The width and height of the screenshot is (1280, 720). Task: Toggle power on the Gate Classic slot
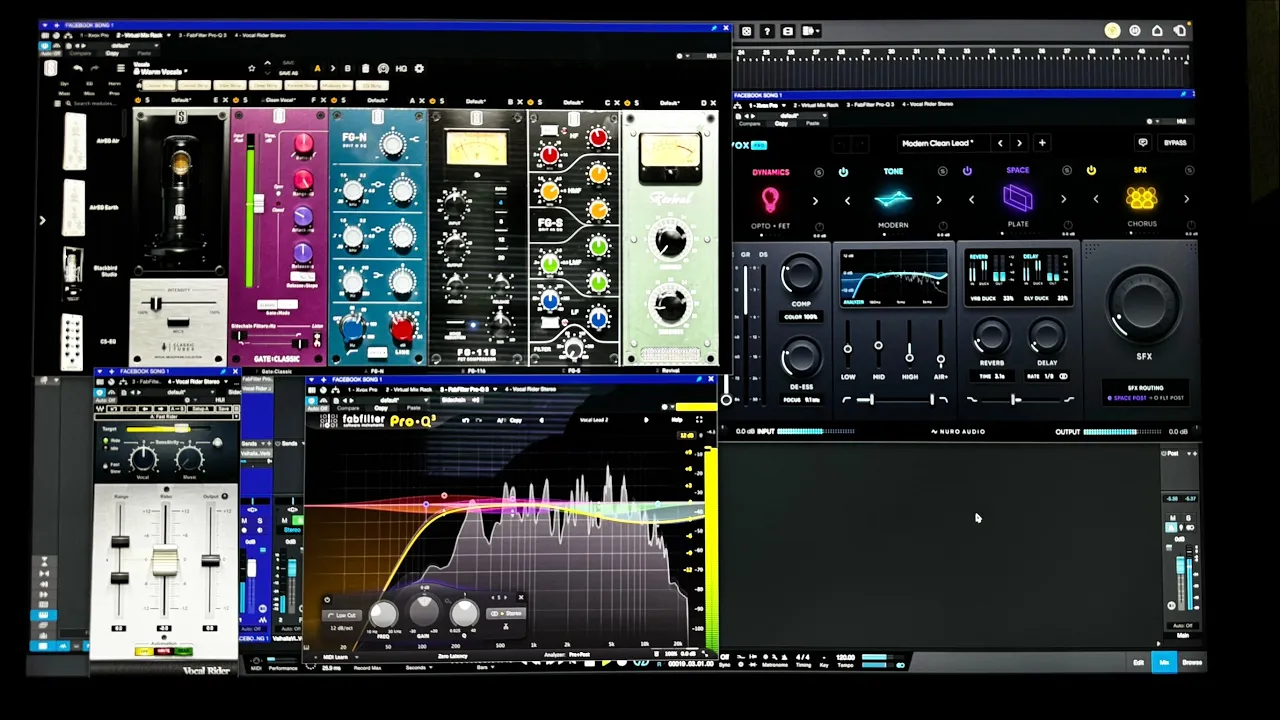[235, 101]
